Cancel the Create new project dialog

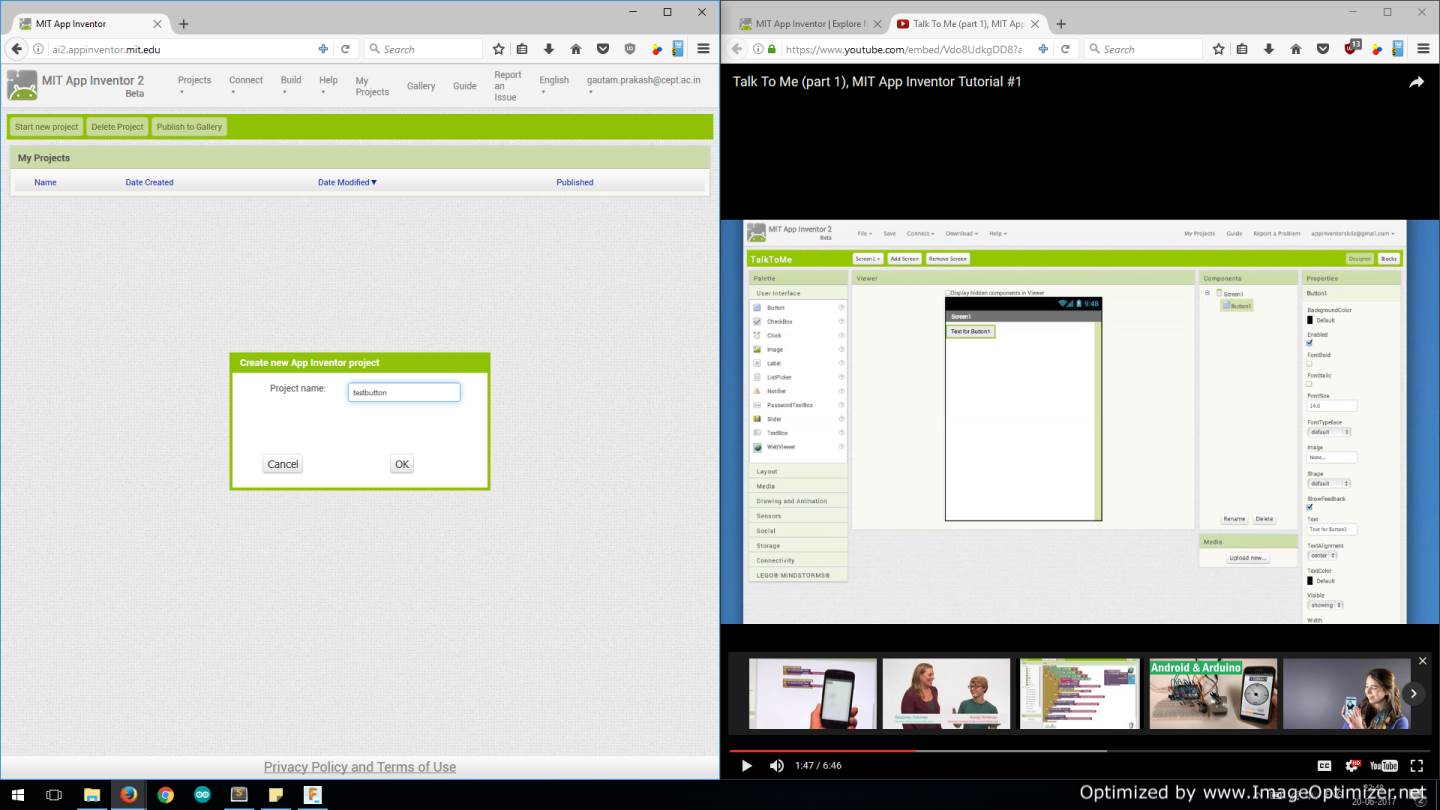283,464
